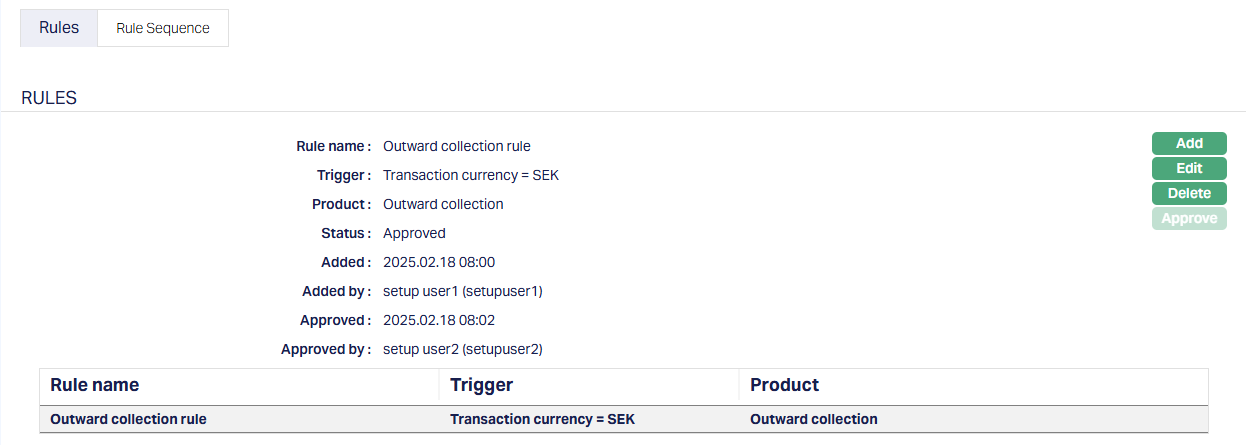
Task: Click the Rule name value in details
Action: [x=457, y=146]
